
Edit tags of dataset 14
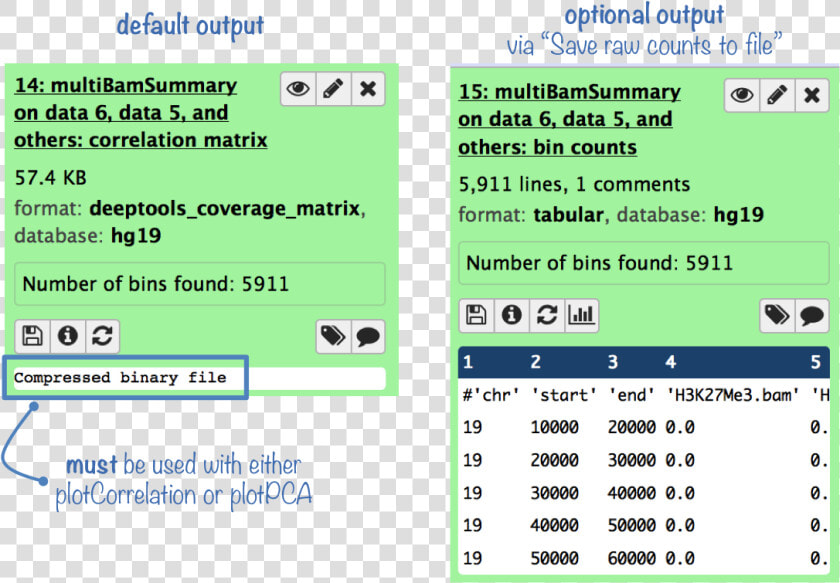[x=333, y=336]
